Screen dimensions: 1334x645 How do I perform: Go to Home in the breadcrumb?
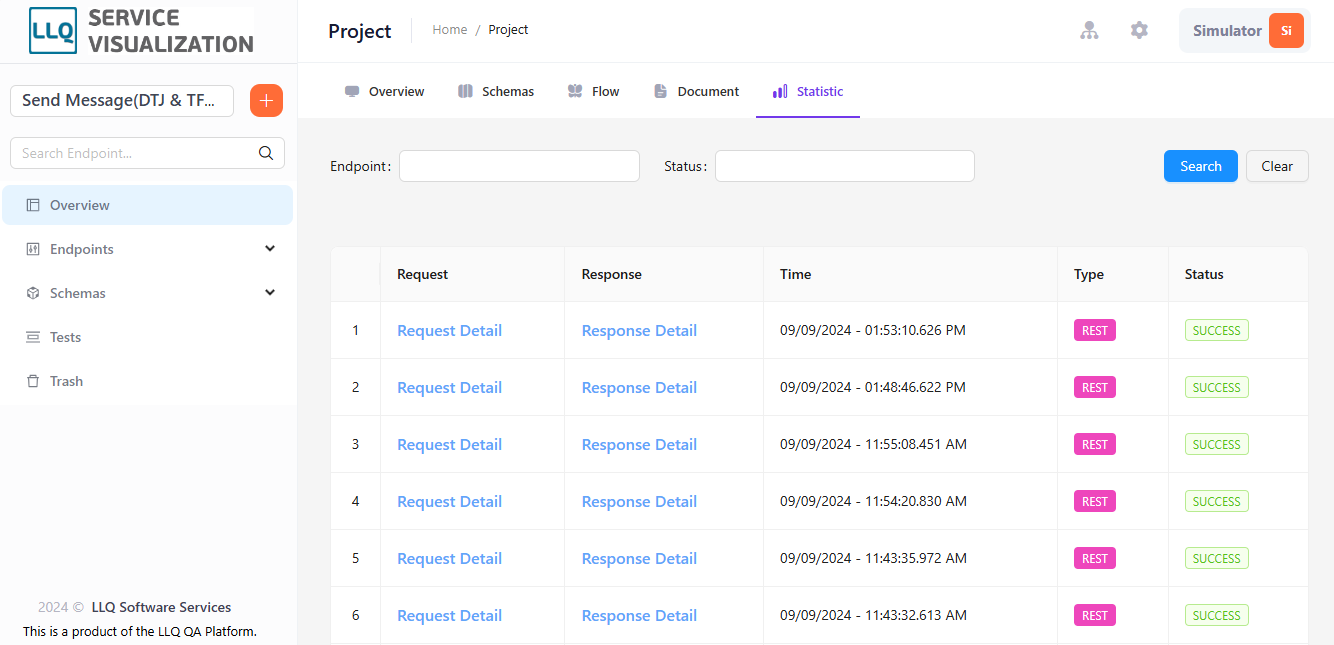coord(450,30)
